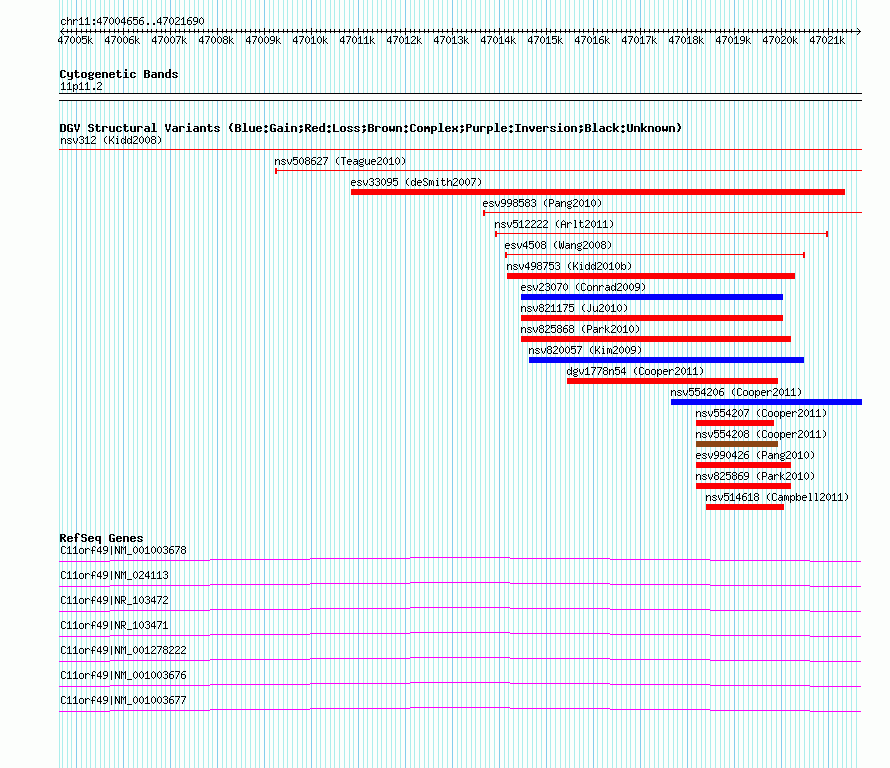Click the Cytogenetic Bands track title
The image size is (890, 768).
point(119,74)
